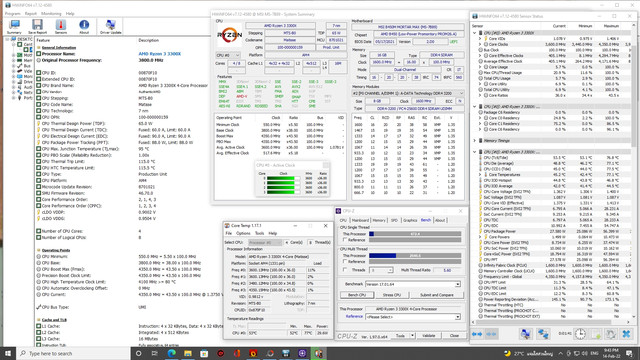
Task: Expand Core C0 Residency sensor row
Action: click(x=481, y=118)
